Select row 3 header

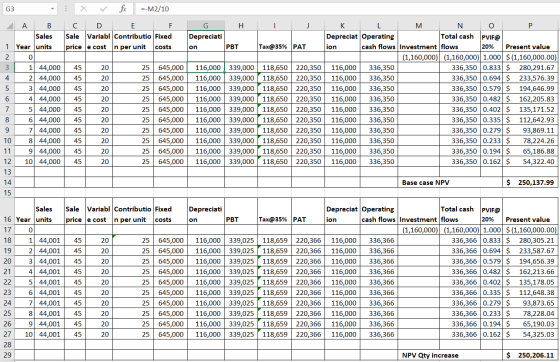[7, 67]
